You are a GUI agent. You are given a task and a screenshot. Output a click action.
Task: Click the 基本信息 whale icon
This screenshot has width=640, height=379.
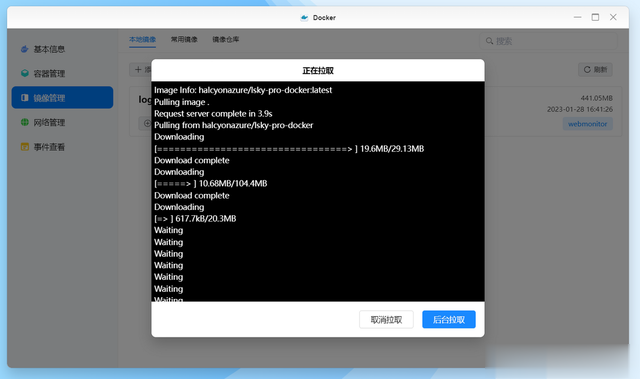pyautogui.click(x=24, y=49)
